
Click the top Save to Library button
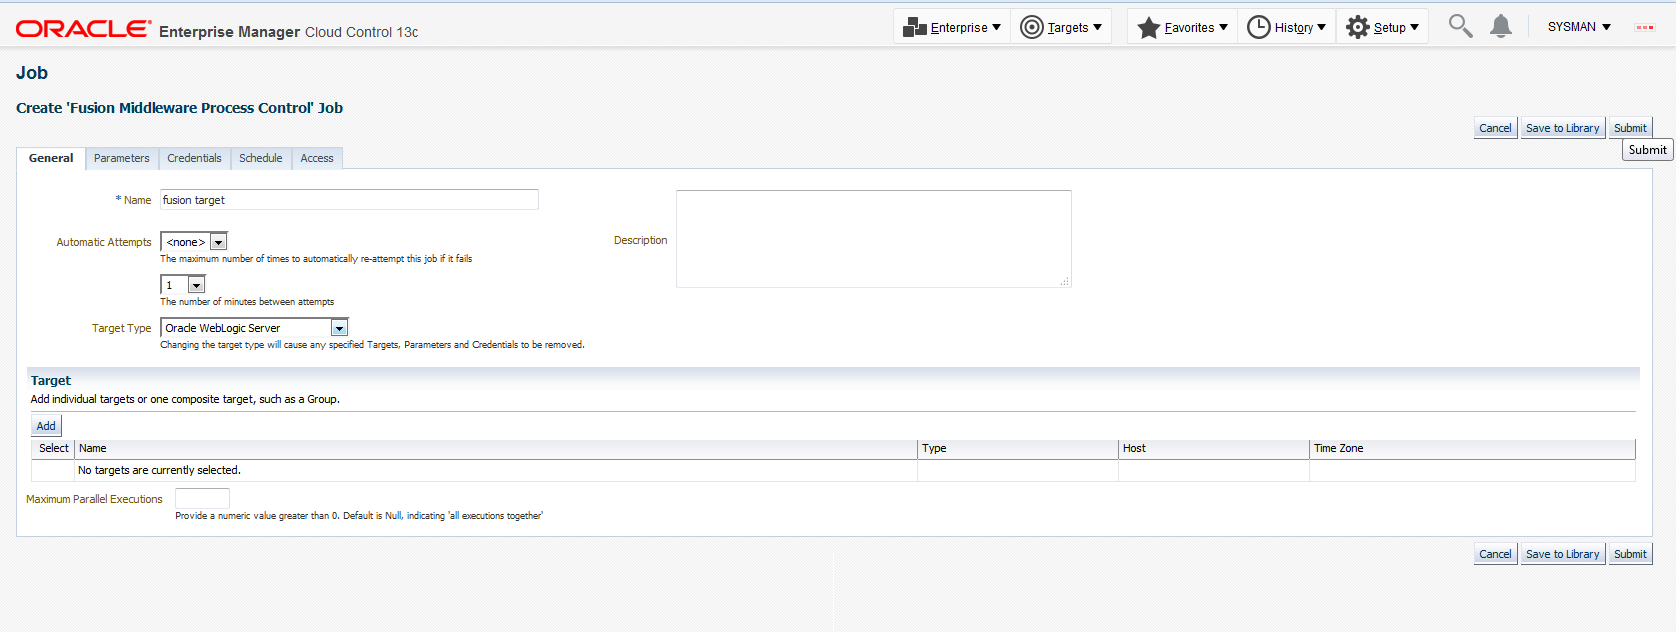point(1562,128)
